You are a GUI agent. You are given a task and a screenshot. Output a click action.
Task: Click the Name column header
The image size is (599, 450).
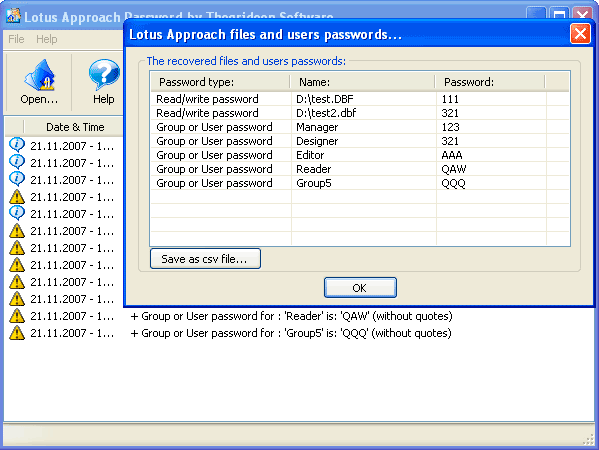tap(362, 82)
